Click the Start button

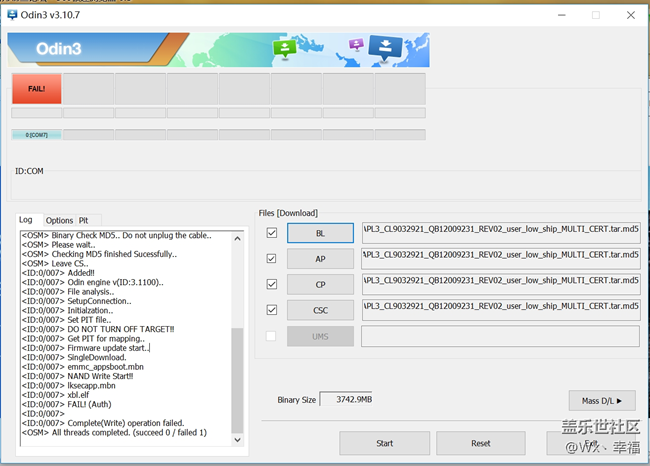click(x=384, y=443)
